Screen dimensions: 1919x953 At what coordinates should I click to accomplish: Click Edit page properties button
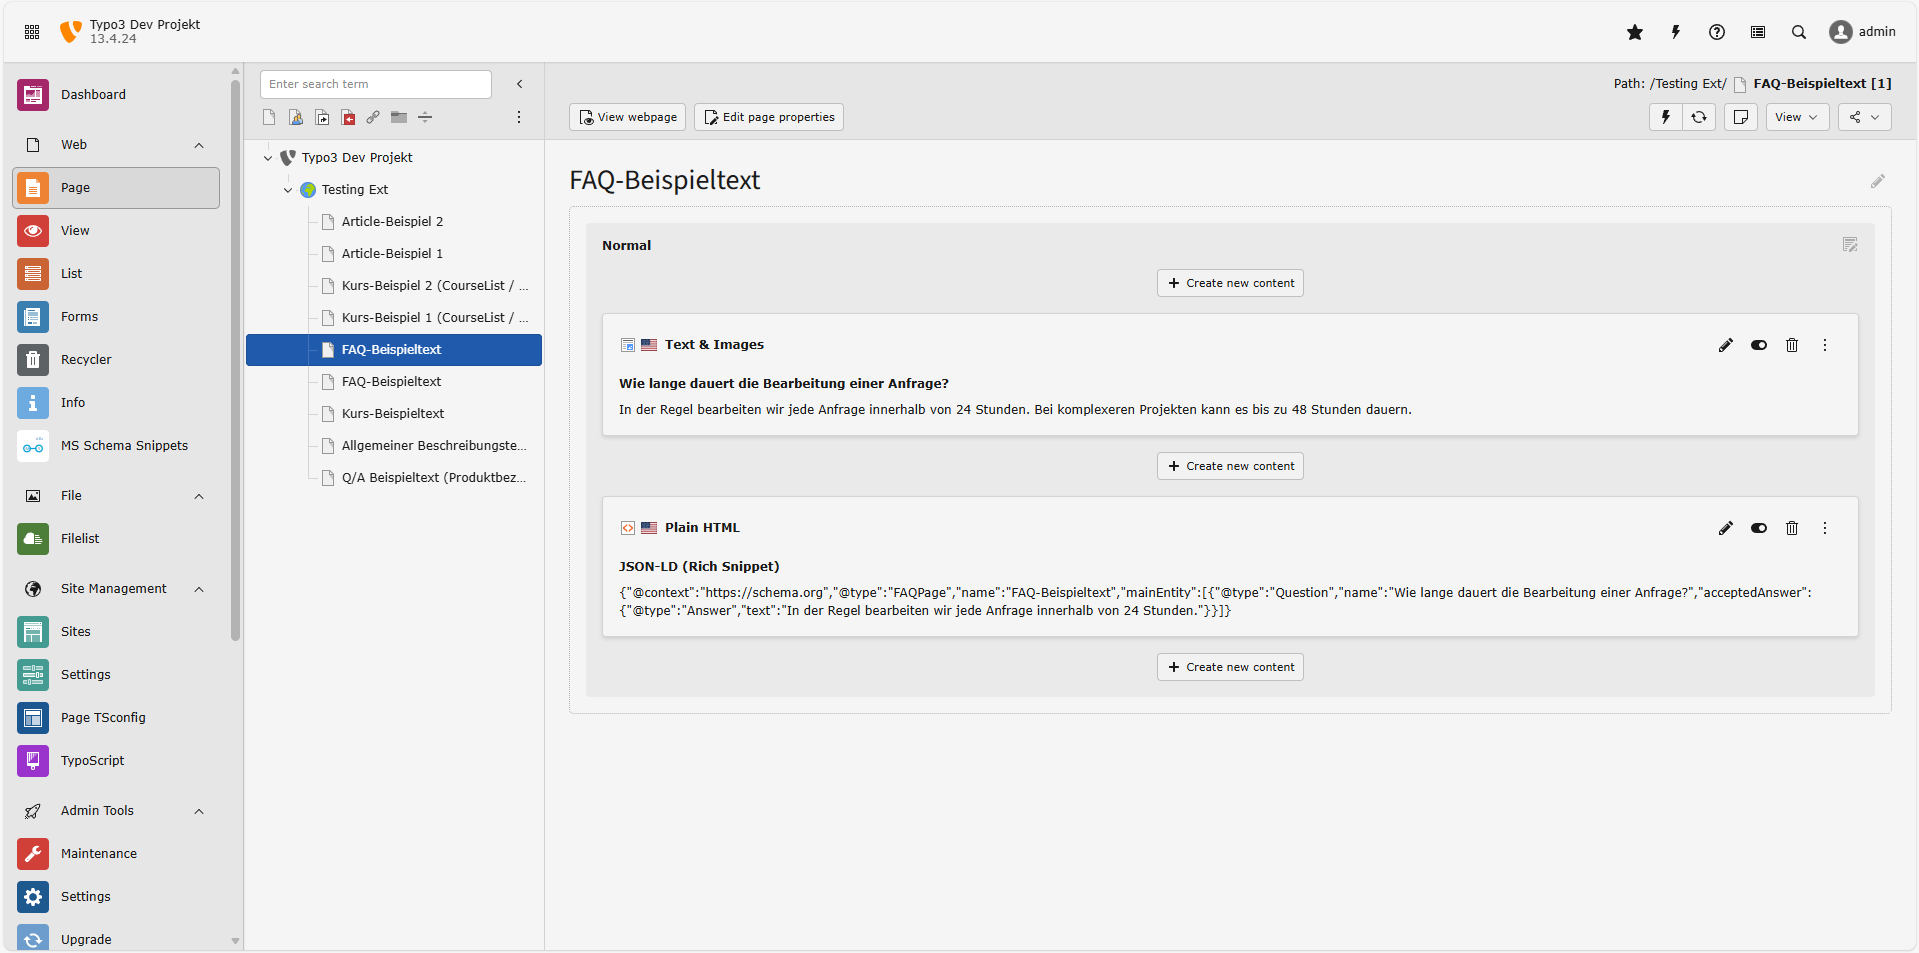point(768,117)
